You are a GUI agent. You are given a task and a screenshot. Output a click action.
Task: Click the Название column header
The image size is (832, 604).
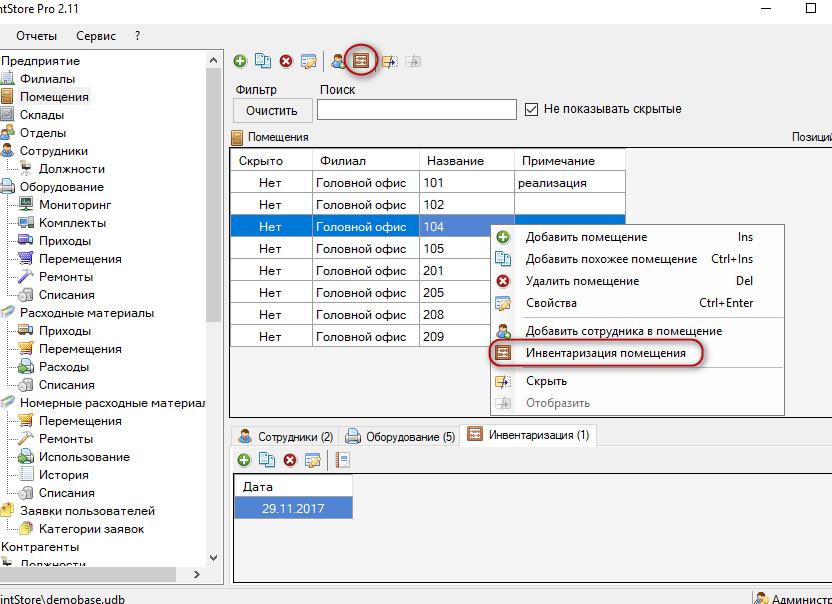[x=466, y=160]
